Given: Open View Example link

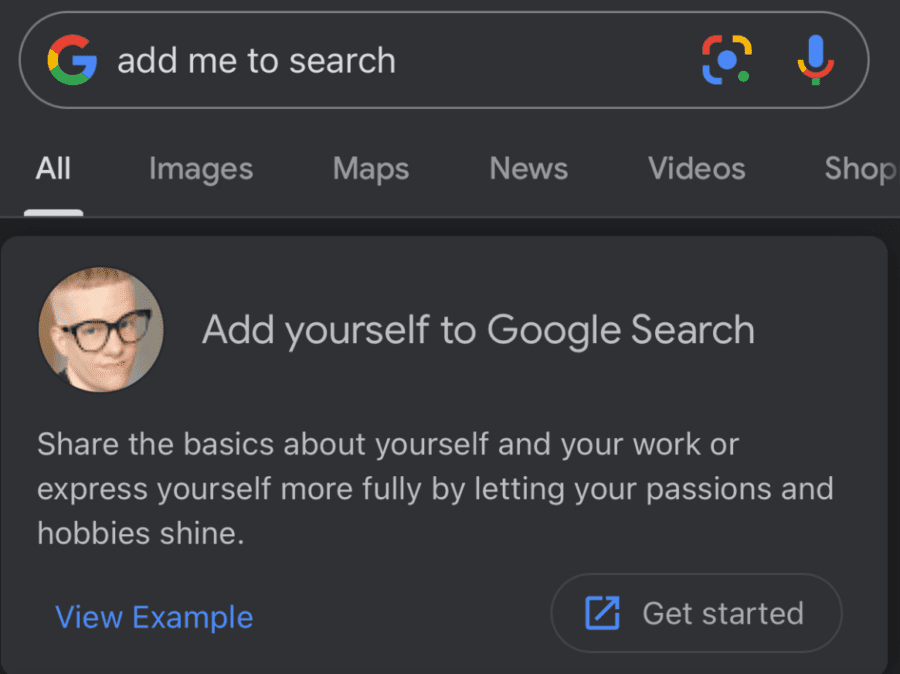Looking at the screenshot, I should pos(154,617).
